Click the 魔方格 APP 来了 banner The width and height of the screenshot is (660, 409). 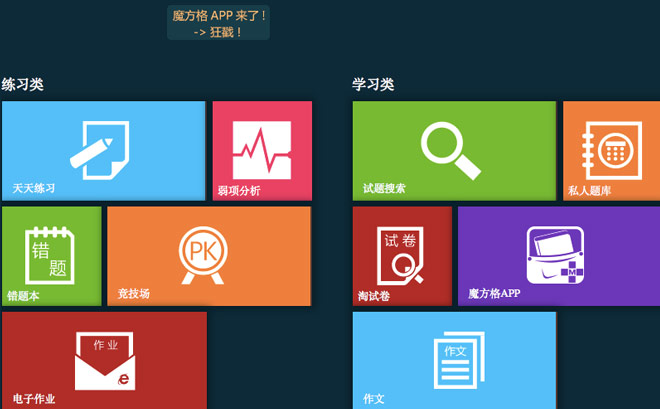pyautogui.click(x=219, y=15)
